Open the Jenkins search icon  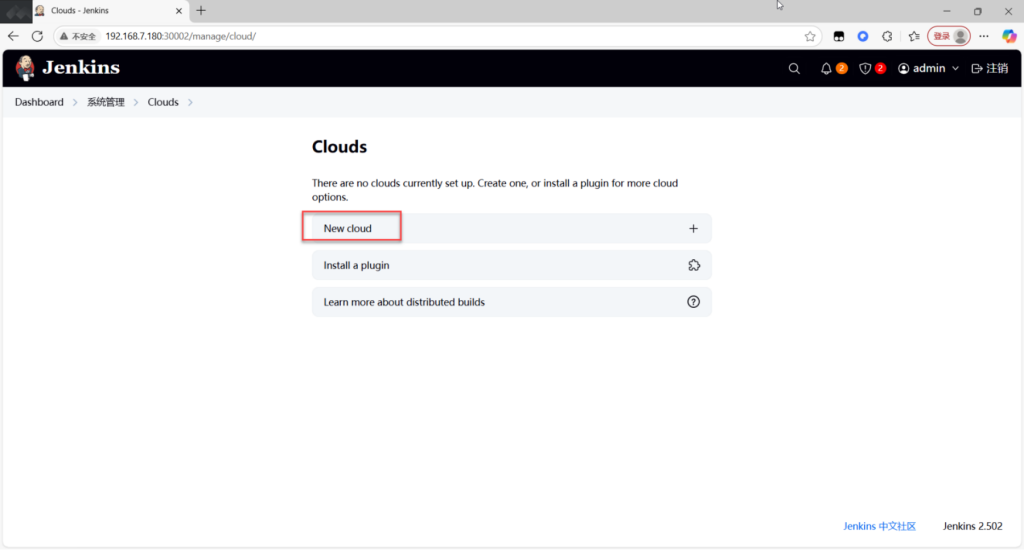coord(794,69)
